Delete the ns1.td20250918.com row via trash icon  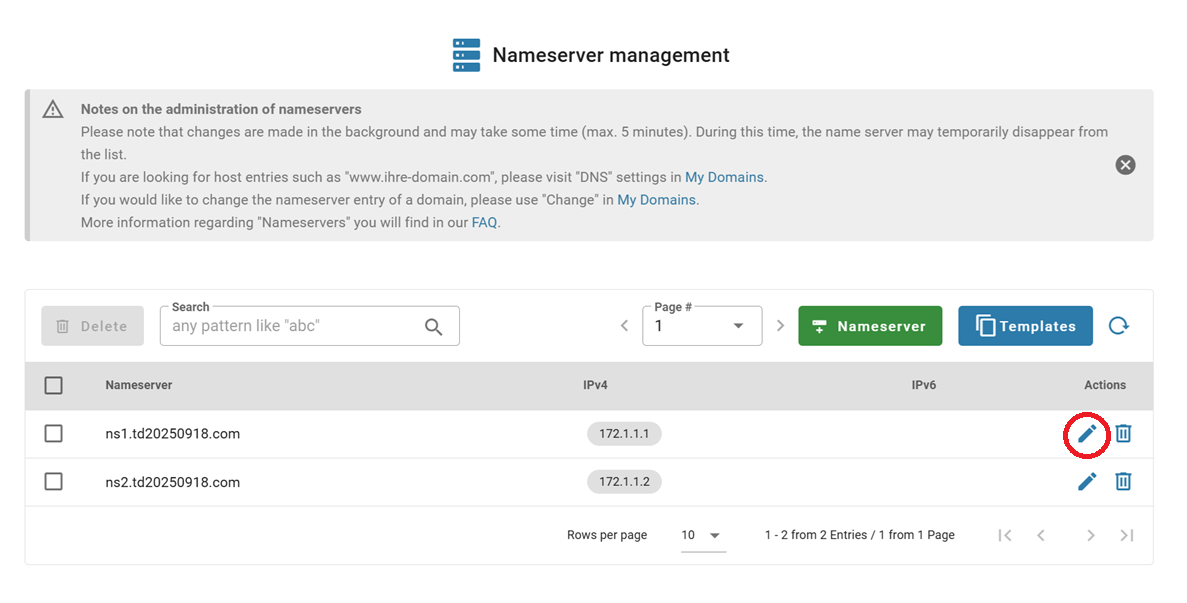1123,433
